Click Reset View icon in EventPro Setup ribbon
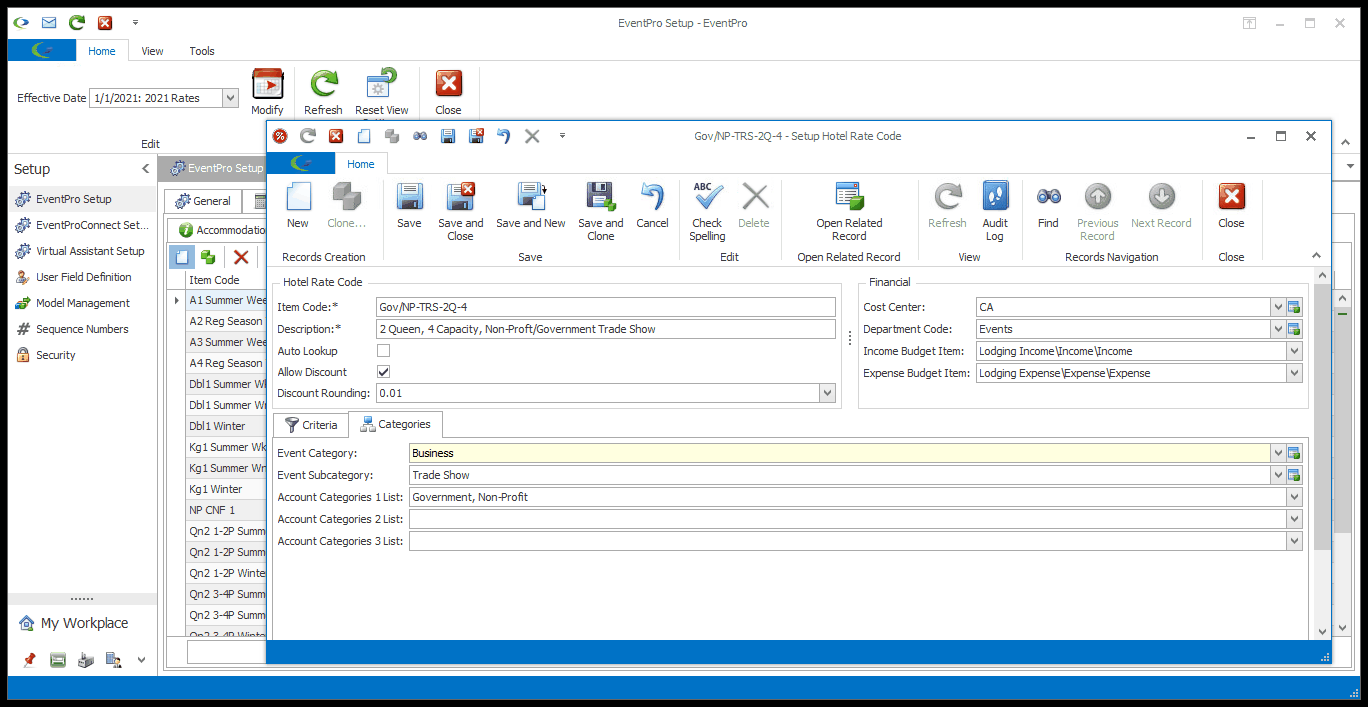The height and width of the screenshot is (707, 1368). click(381, 84)
